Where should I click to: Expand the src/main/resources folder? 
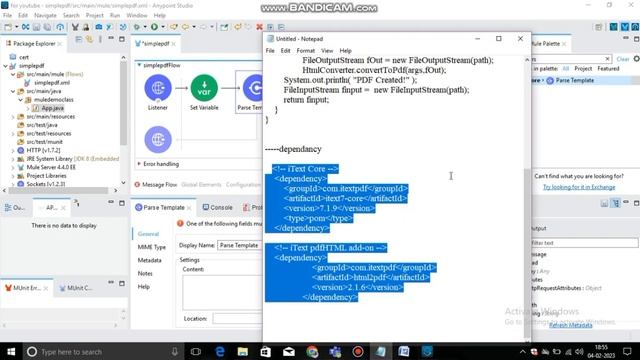click(x=13, y=117)
